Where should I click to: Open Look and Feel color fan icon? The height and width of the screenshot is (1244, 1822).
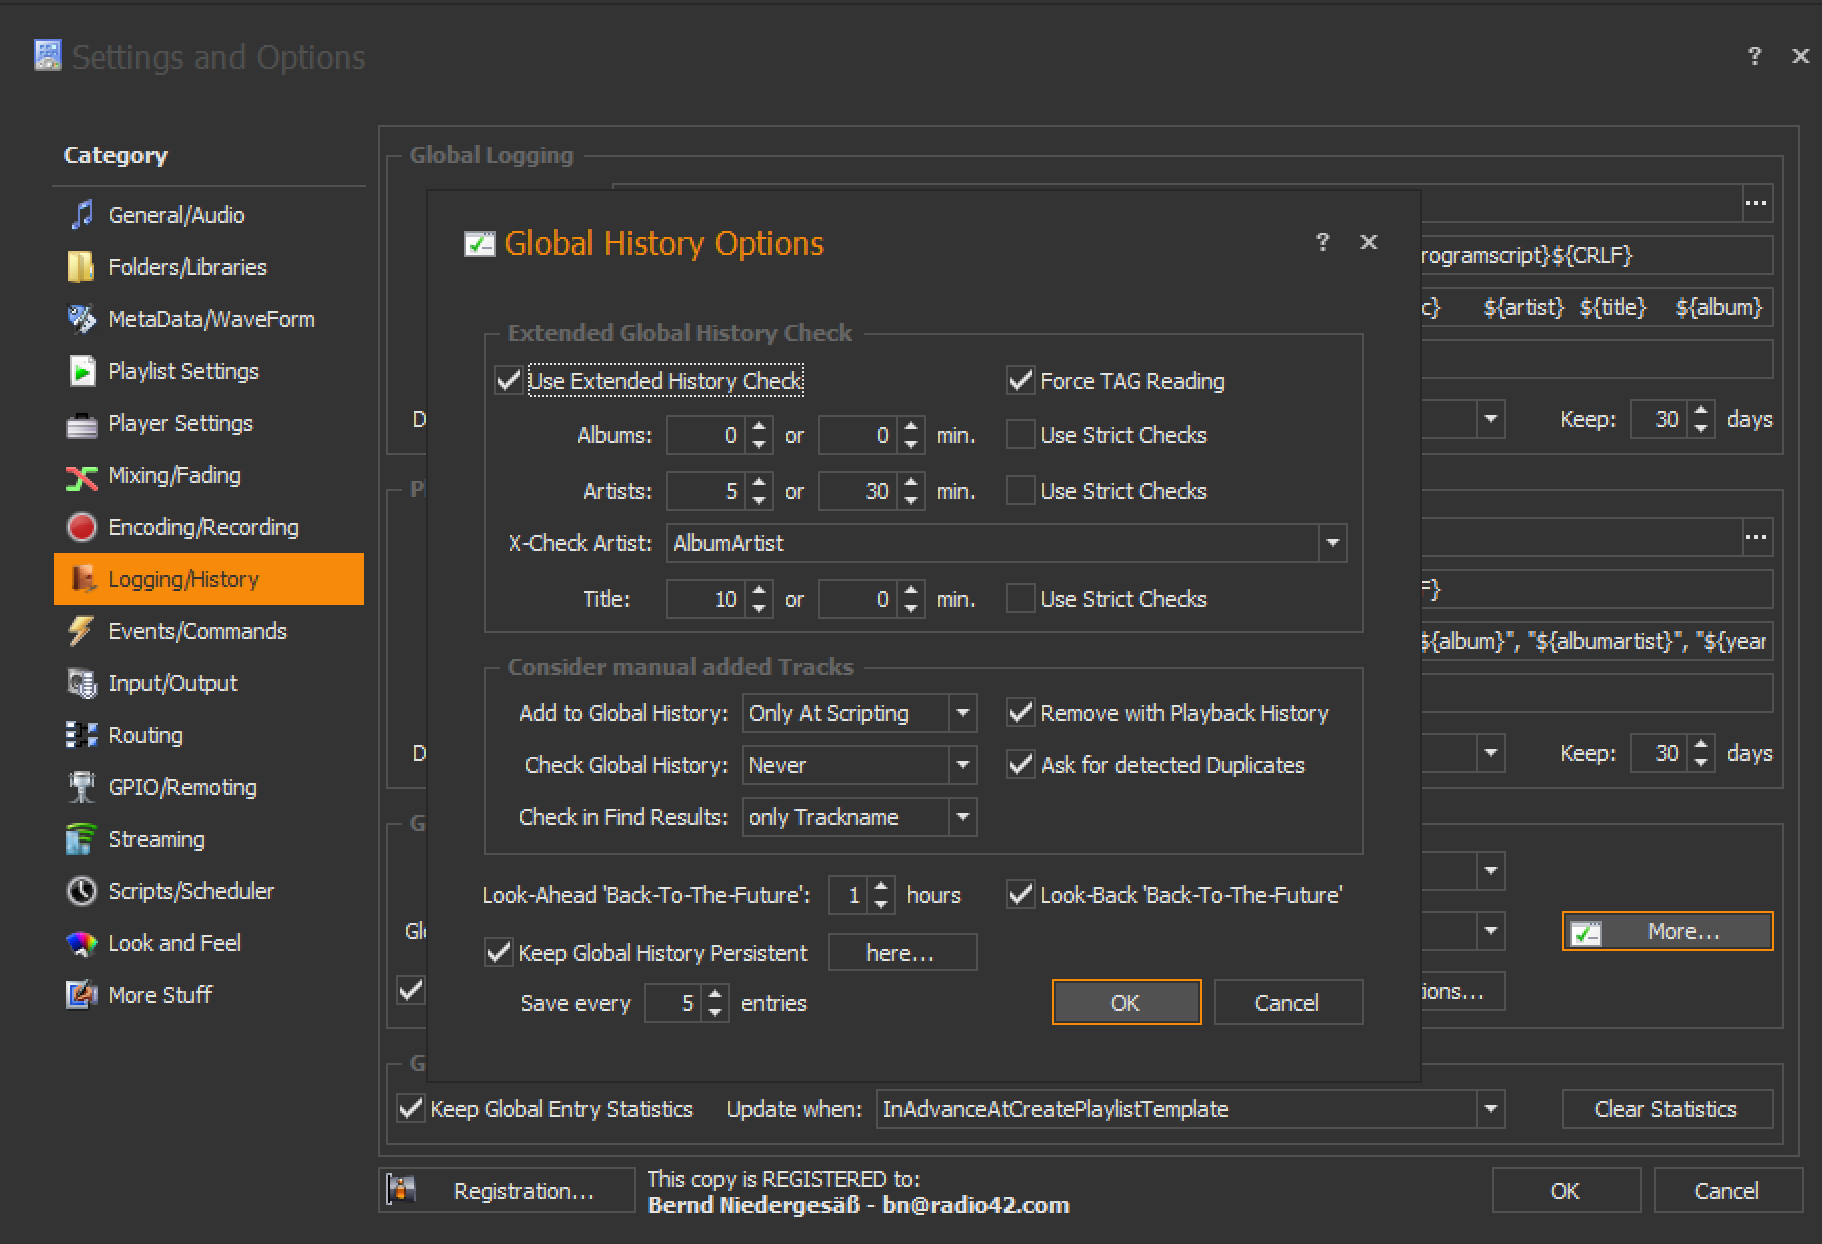tap(81, 943)
